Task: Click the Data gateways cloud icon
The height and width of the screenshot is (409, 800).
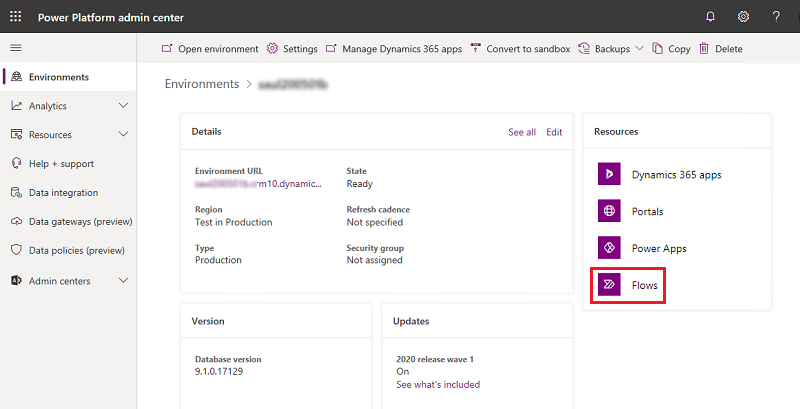Action: (17, 221)
